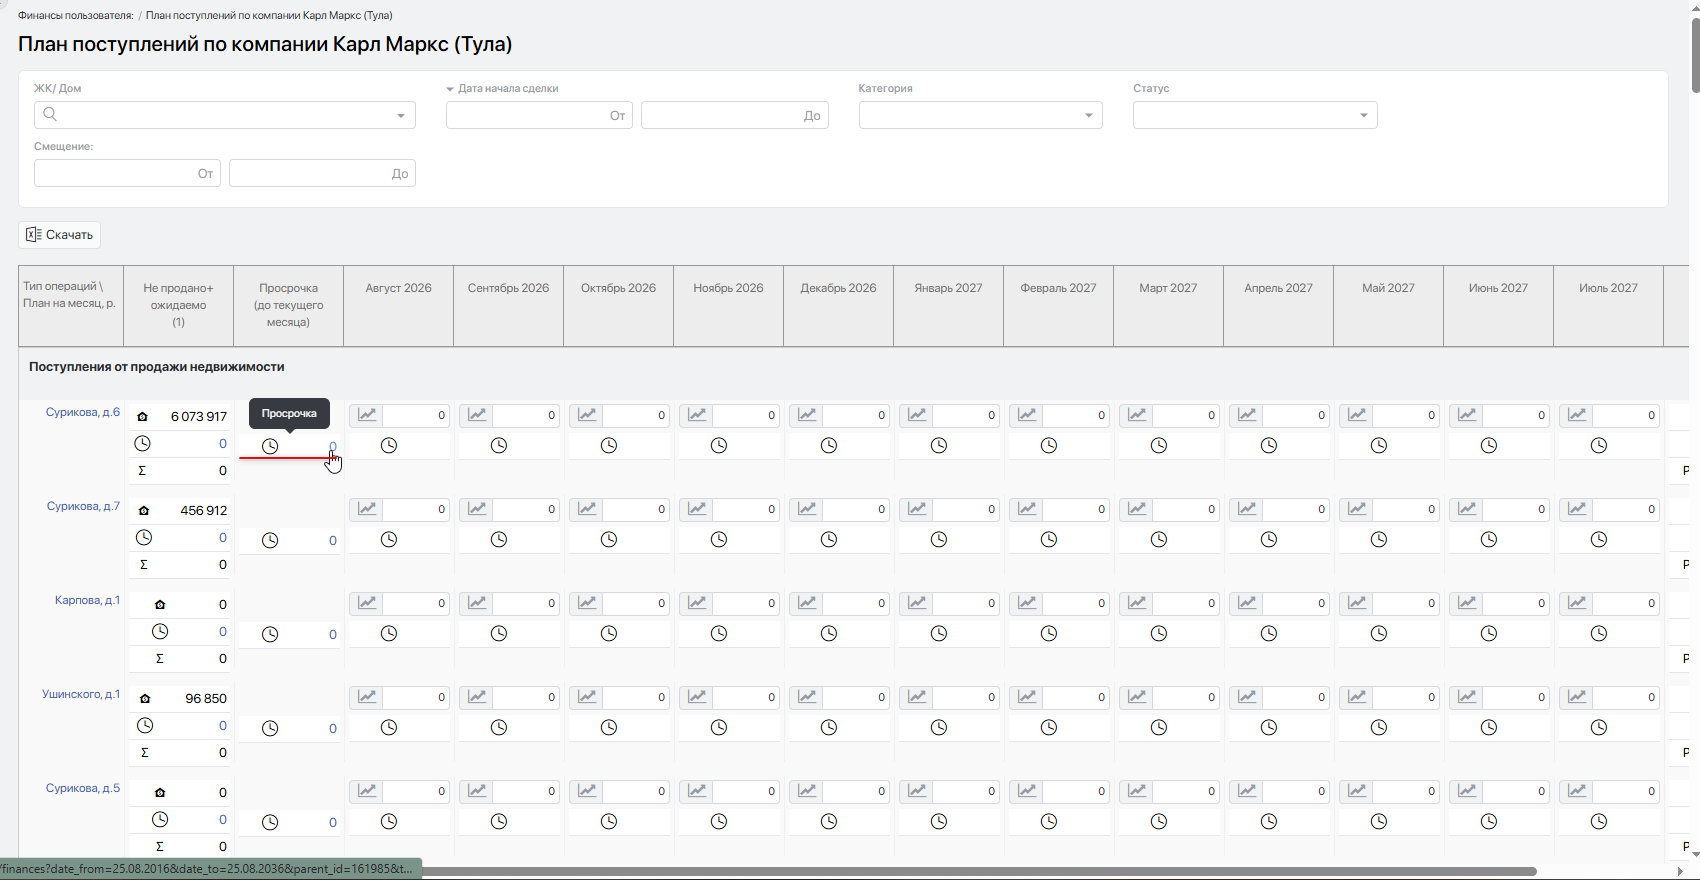Click Поступления от продажи недвижимости section heading
Viewport: 1700px width, 880px height.
point(157,367)
